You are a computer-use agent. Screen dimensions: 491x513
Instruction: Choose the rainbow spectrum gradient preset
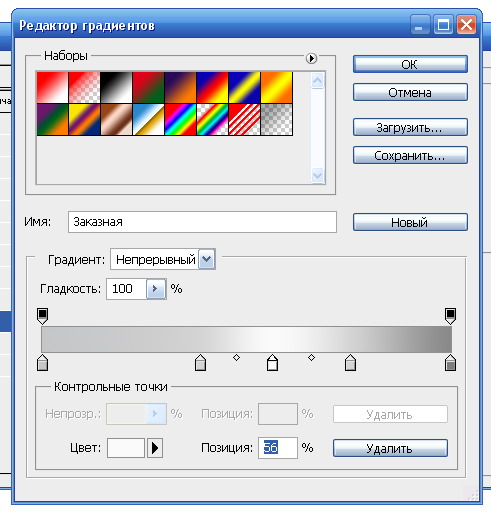coord(180,119)
